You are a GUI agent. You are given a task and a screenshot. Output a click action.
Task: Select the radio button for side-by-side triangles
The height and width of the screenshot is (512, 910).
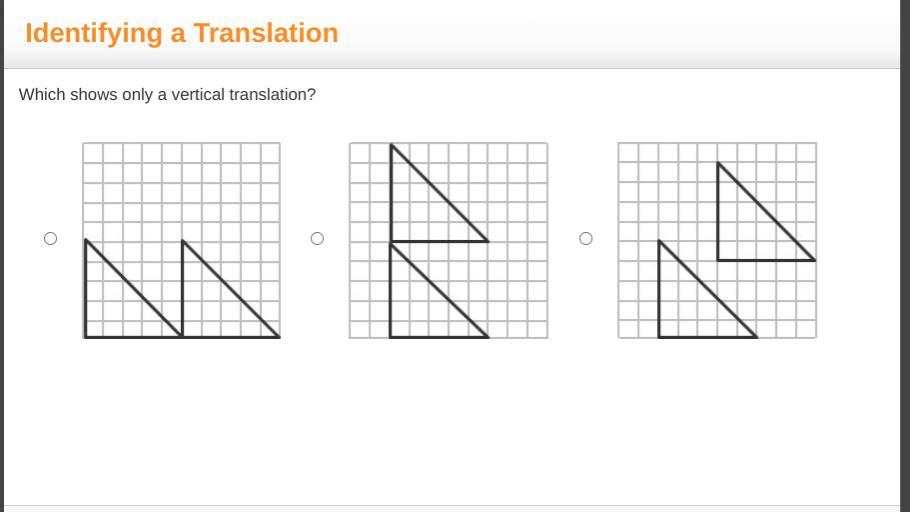click(51, 238)
